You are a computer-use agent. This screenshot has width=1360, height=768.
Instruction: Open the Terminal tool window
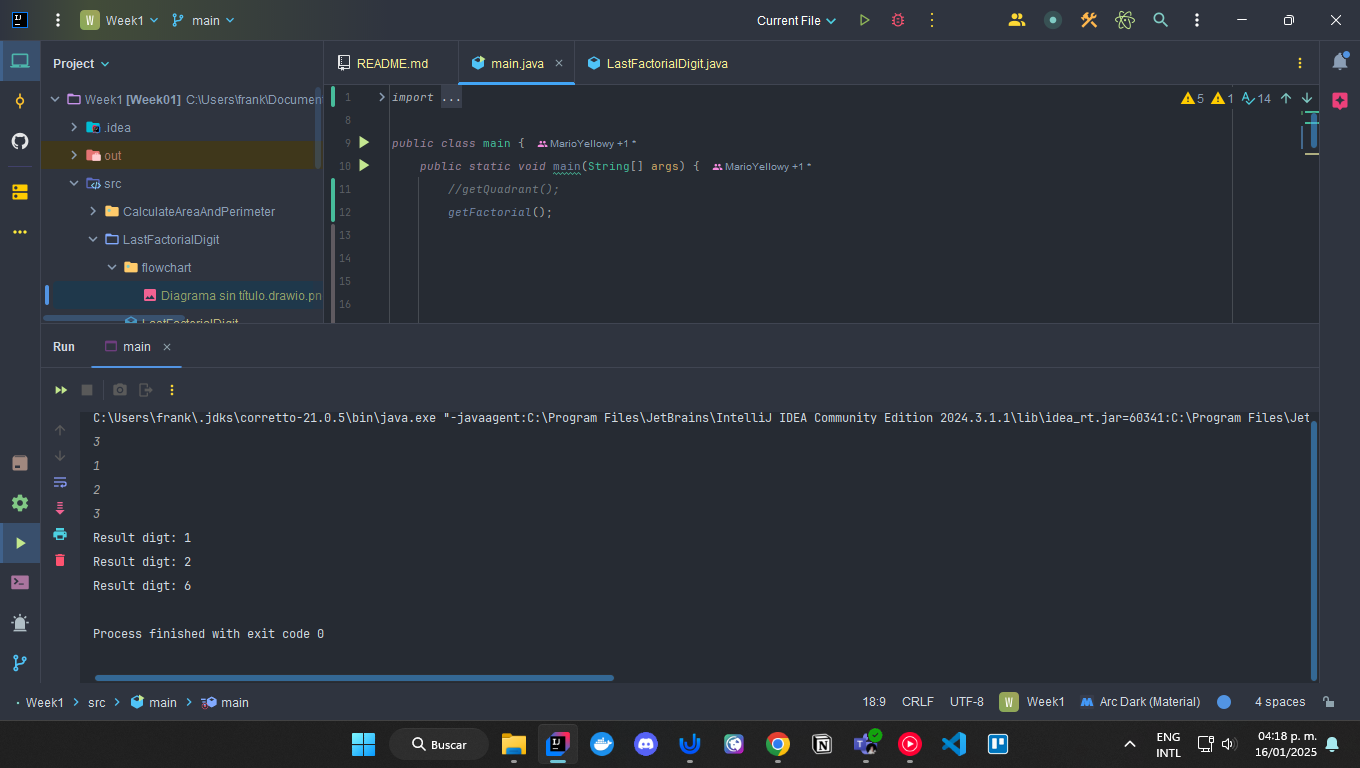point(20,582)
